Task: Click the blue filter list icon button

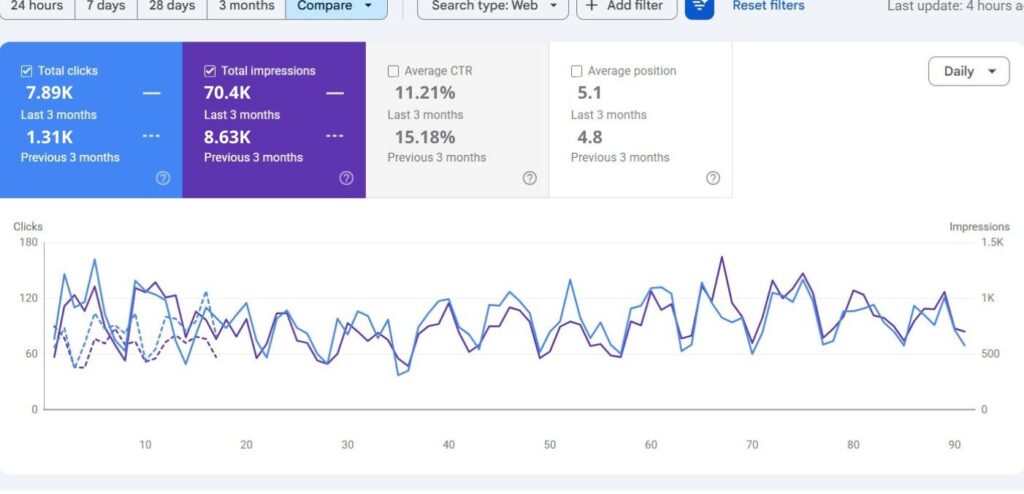Action: tap(699, 7)
